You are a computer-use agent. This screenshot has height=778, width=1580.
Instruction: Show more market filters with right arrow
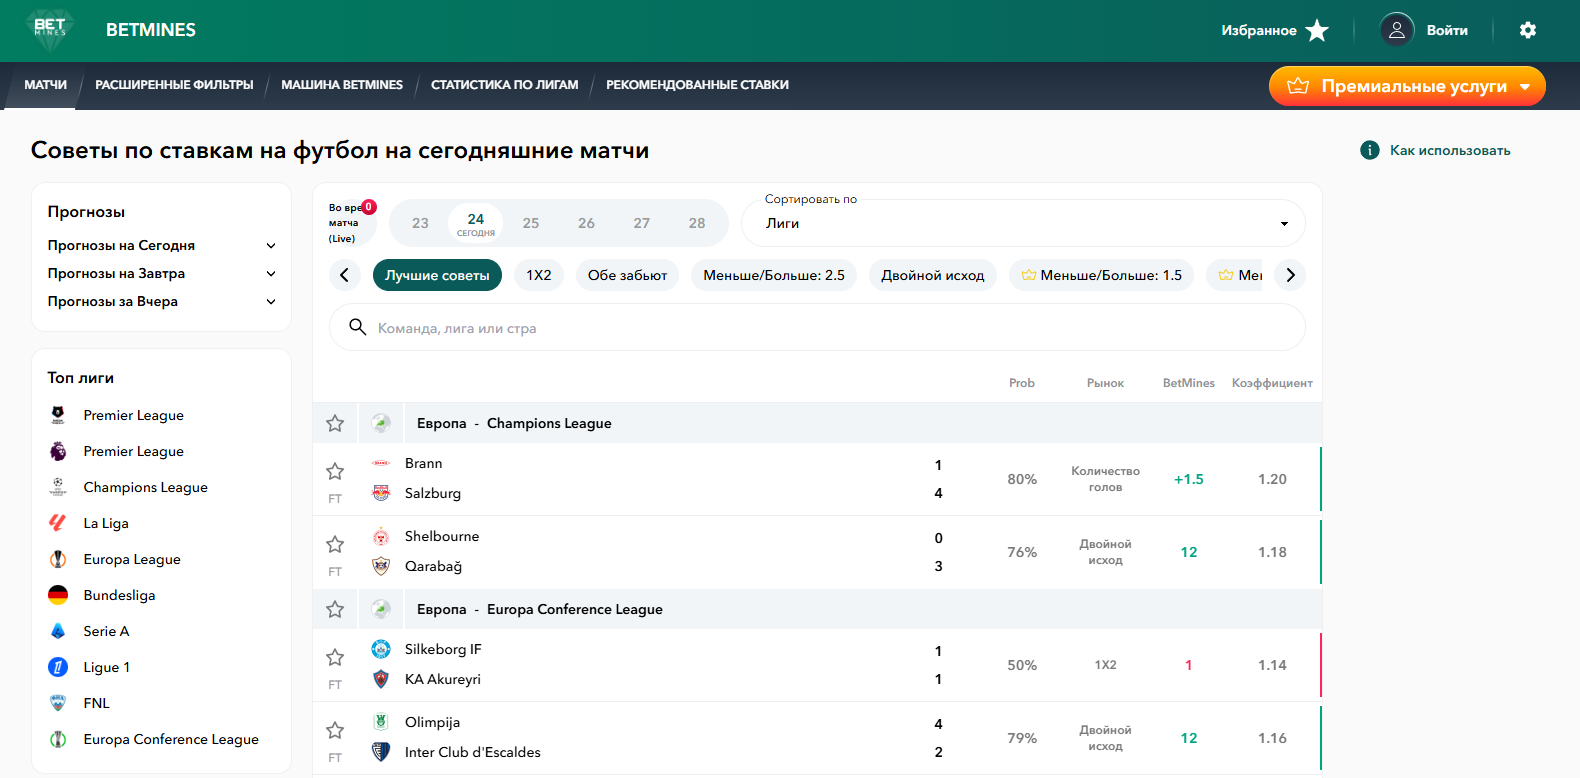1290,275
